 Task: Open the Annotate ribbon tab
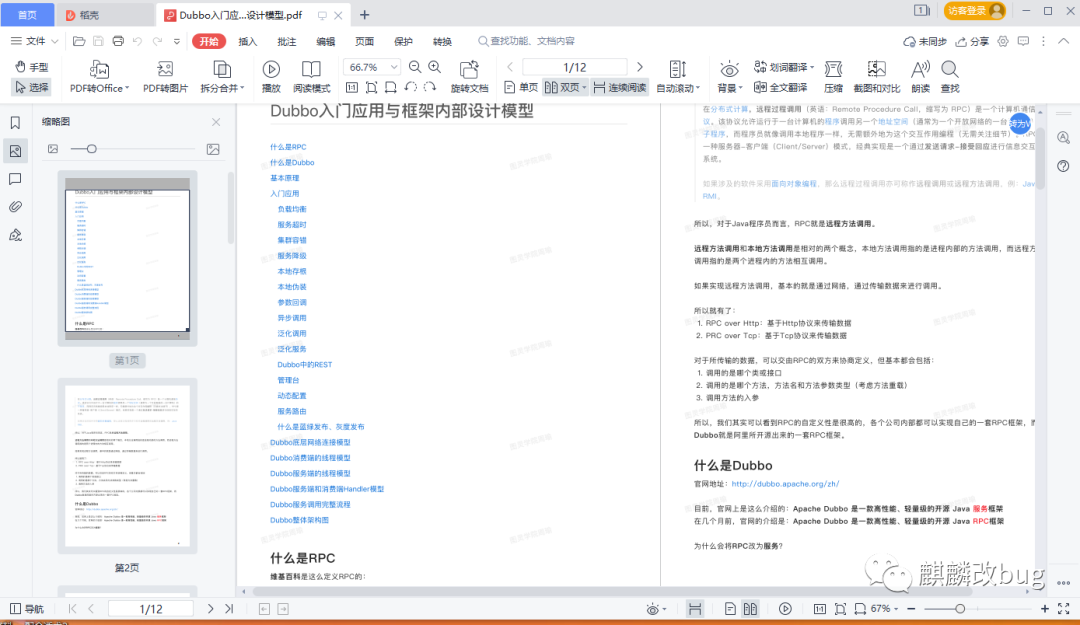[287, 41]
